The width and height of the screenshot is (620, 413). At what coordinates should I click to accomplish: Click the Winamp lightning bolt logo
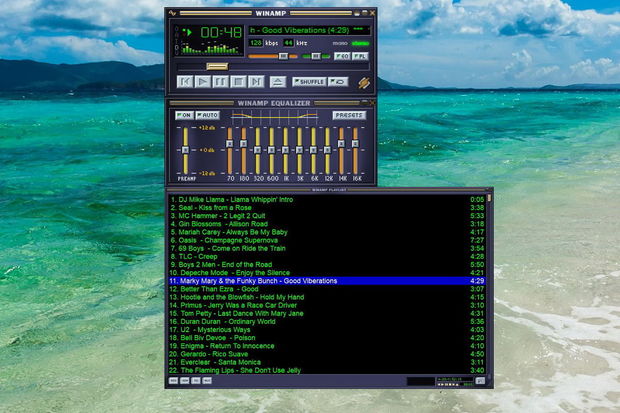(x=364, y=83)
